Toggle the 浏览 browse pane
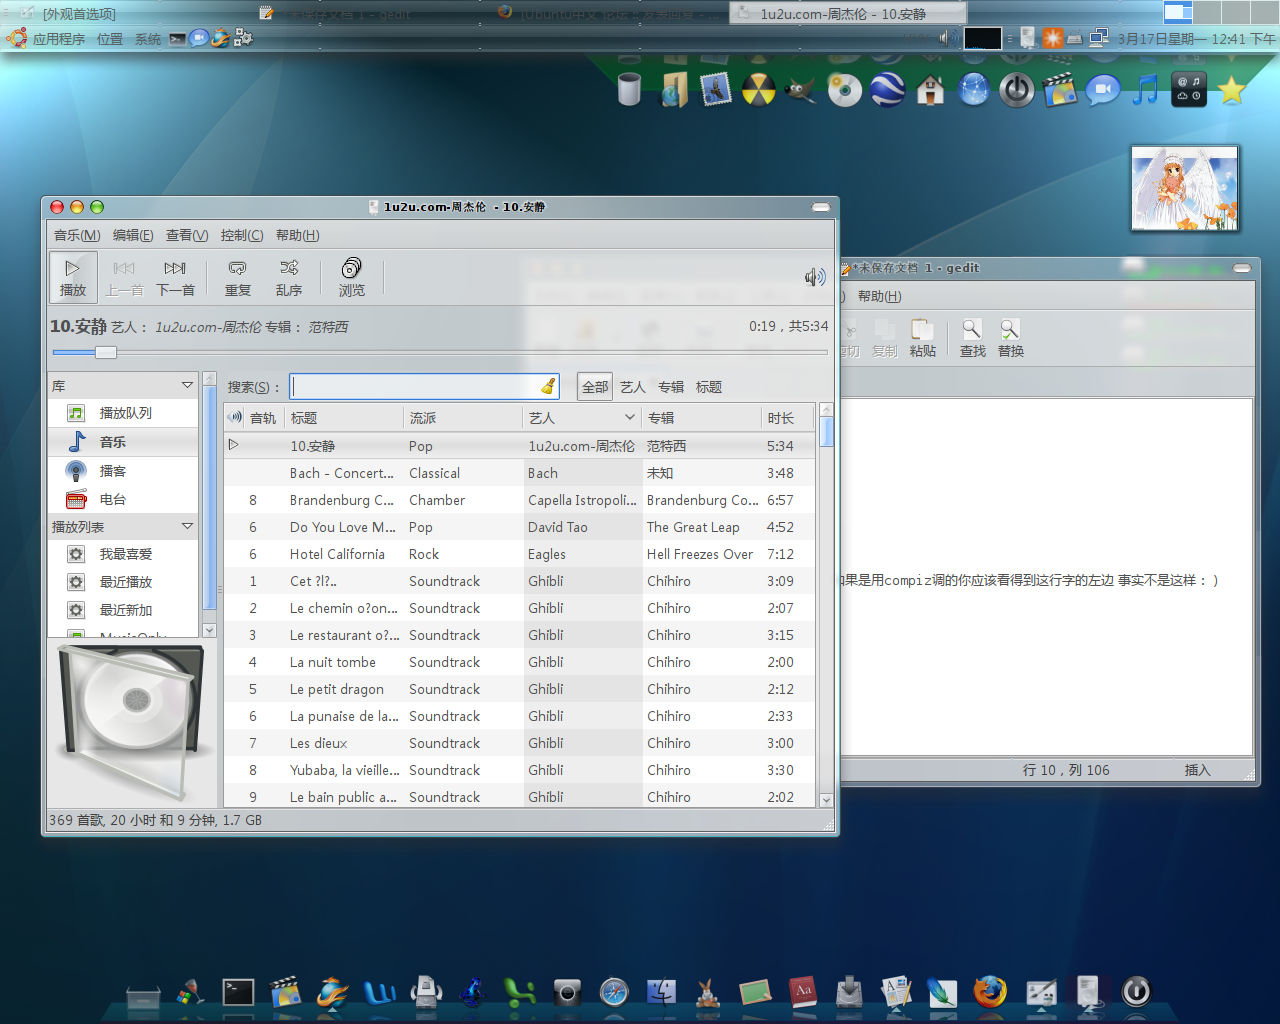 [x=352, y=277]
